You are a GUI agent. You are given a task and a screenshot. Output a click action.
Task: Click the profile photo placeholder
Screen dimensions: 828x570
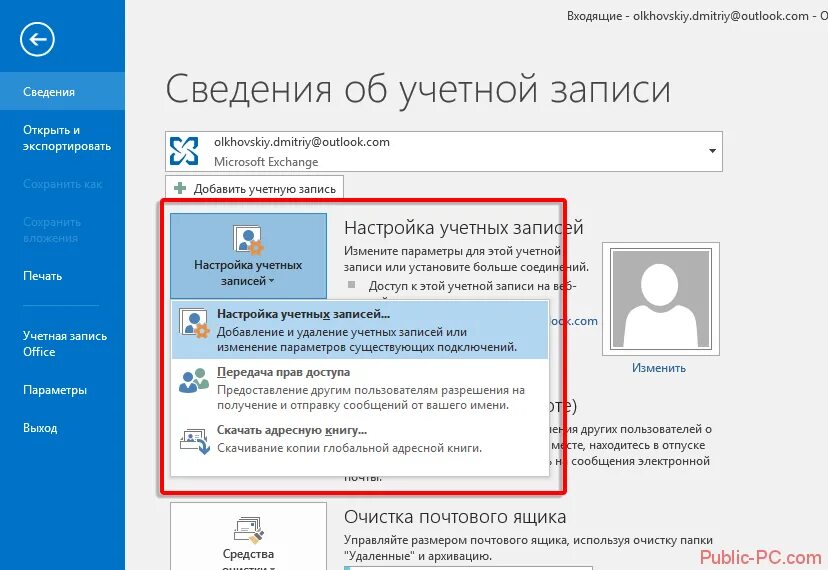tap(661, 299)
